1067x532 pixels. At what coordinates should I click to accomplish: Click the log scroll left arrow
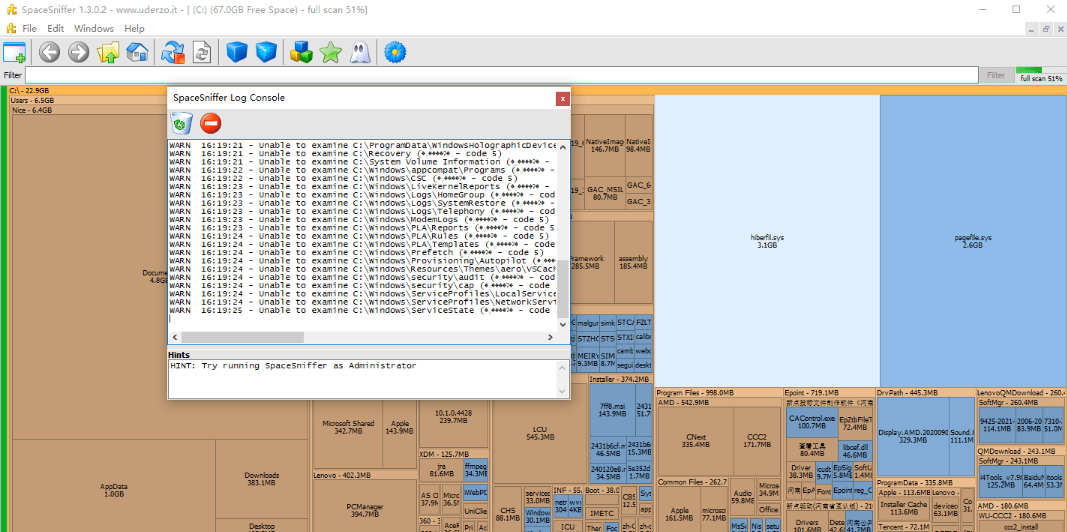pos(174,337)
